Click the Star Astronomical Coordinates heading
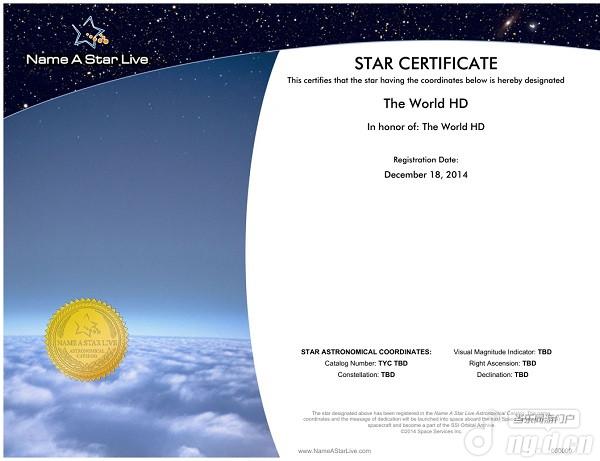This screenshot has width=600, height=461. [366, 352]
